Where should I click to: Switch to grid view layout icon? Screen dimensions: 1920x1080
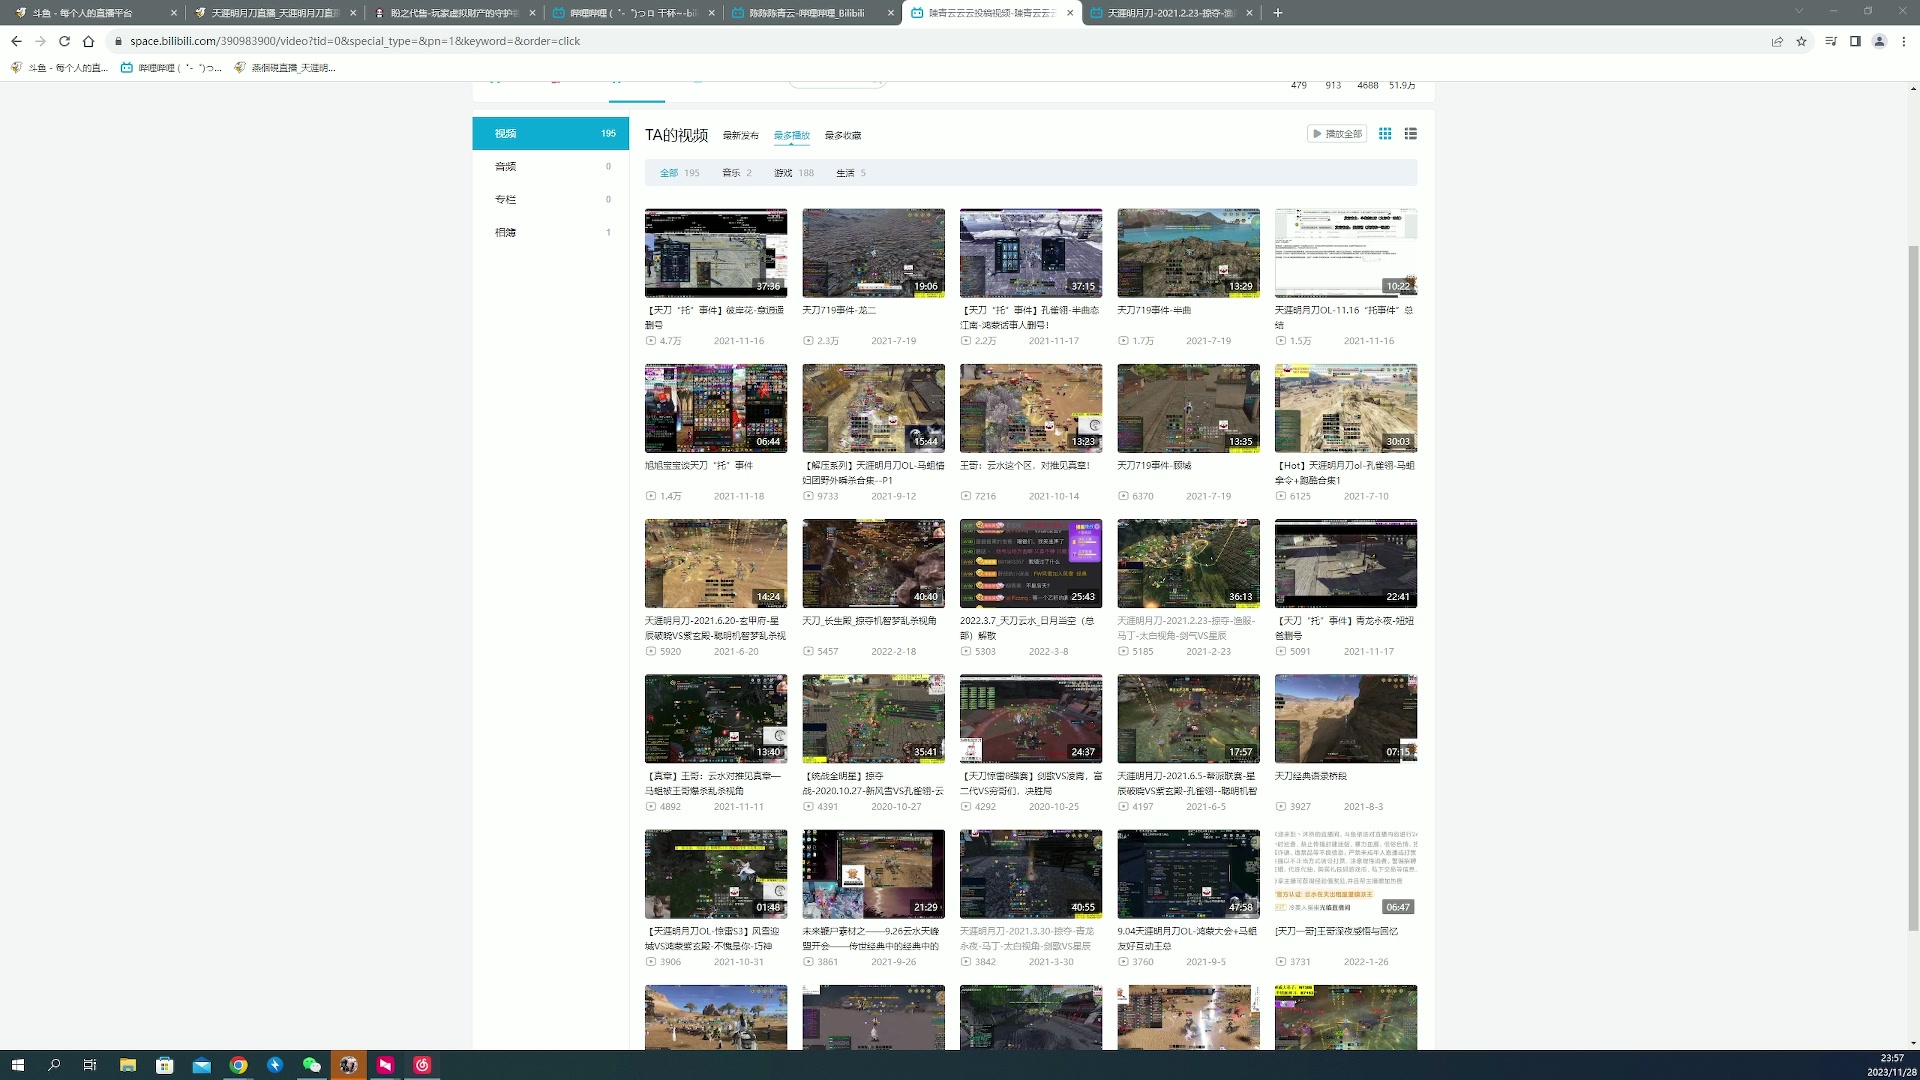coord(1385,134)
